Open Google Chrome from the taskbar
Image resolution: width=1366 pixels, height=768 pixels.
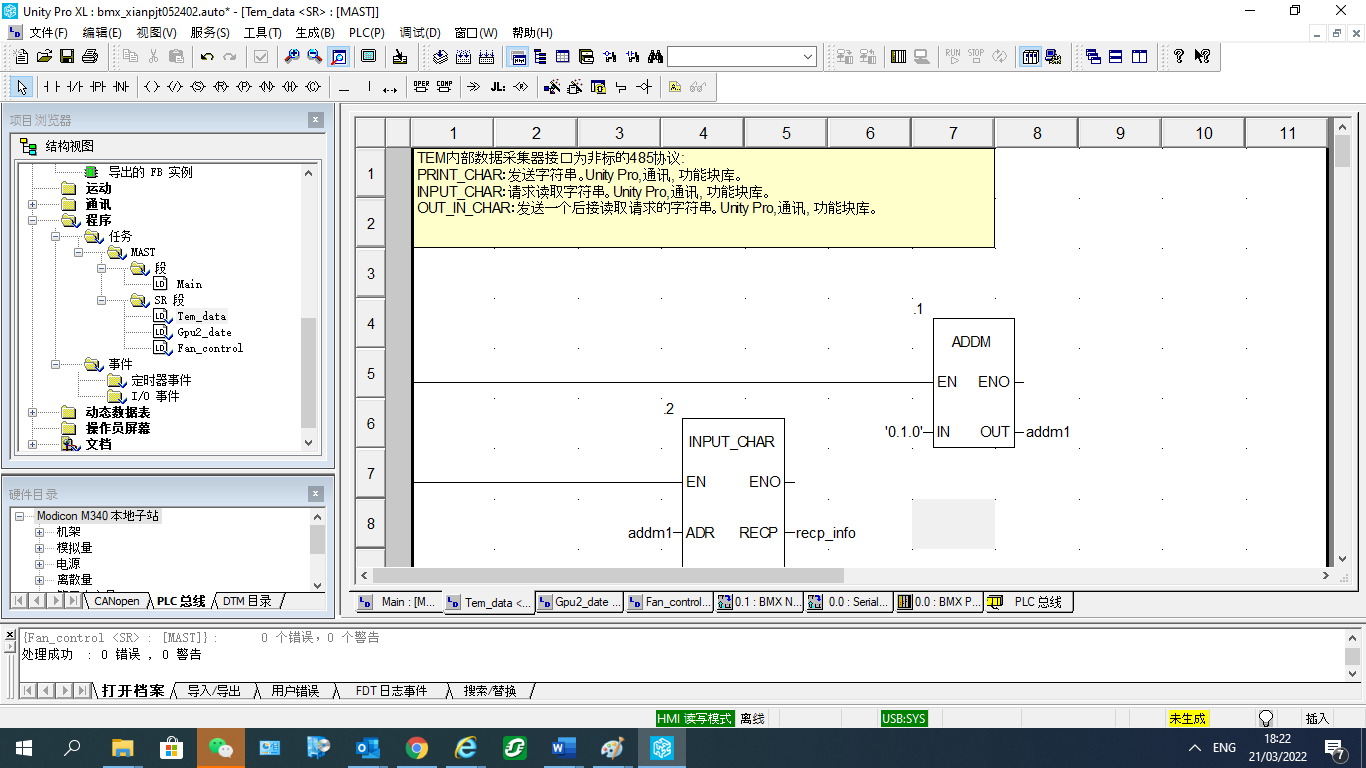417,748
